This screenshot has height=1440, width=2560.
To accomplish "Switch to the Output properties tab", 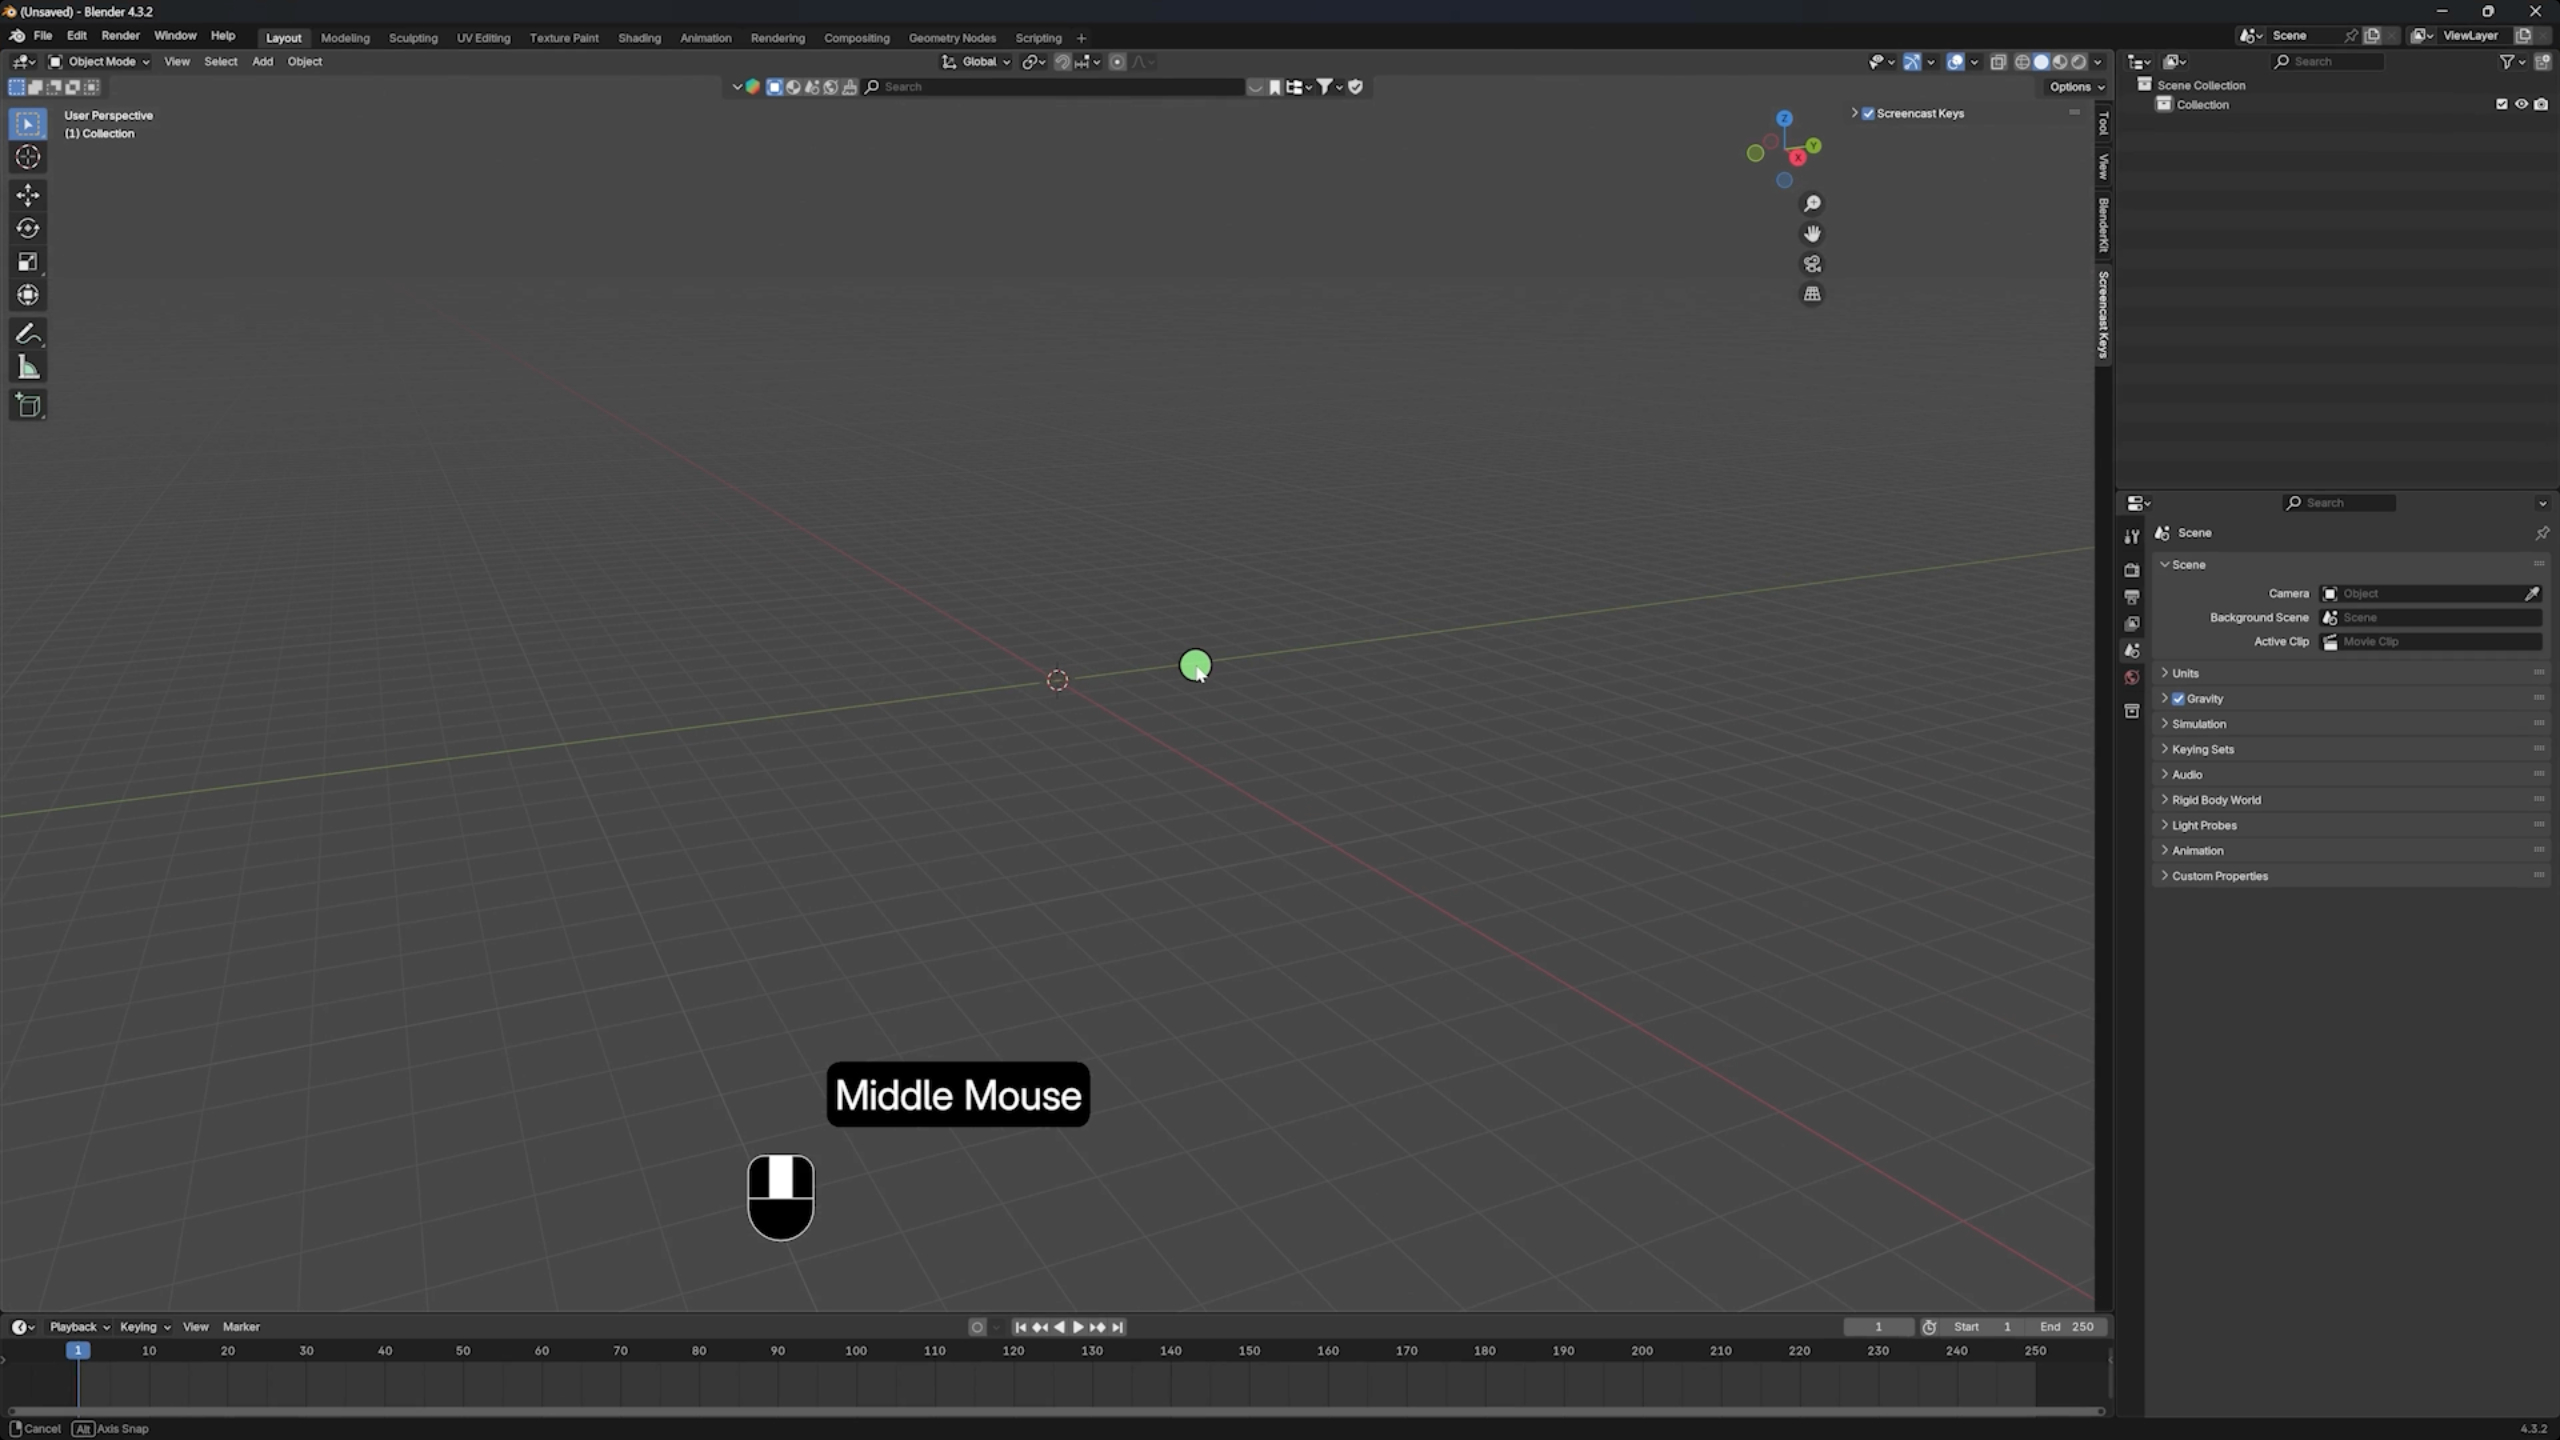I will 2131,597.
